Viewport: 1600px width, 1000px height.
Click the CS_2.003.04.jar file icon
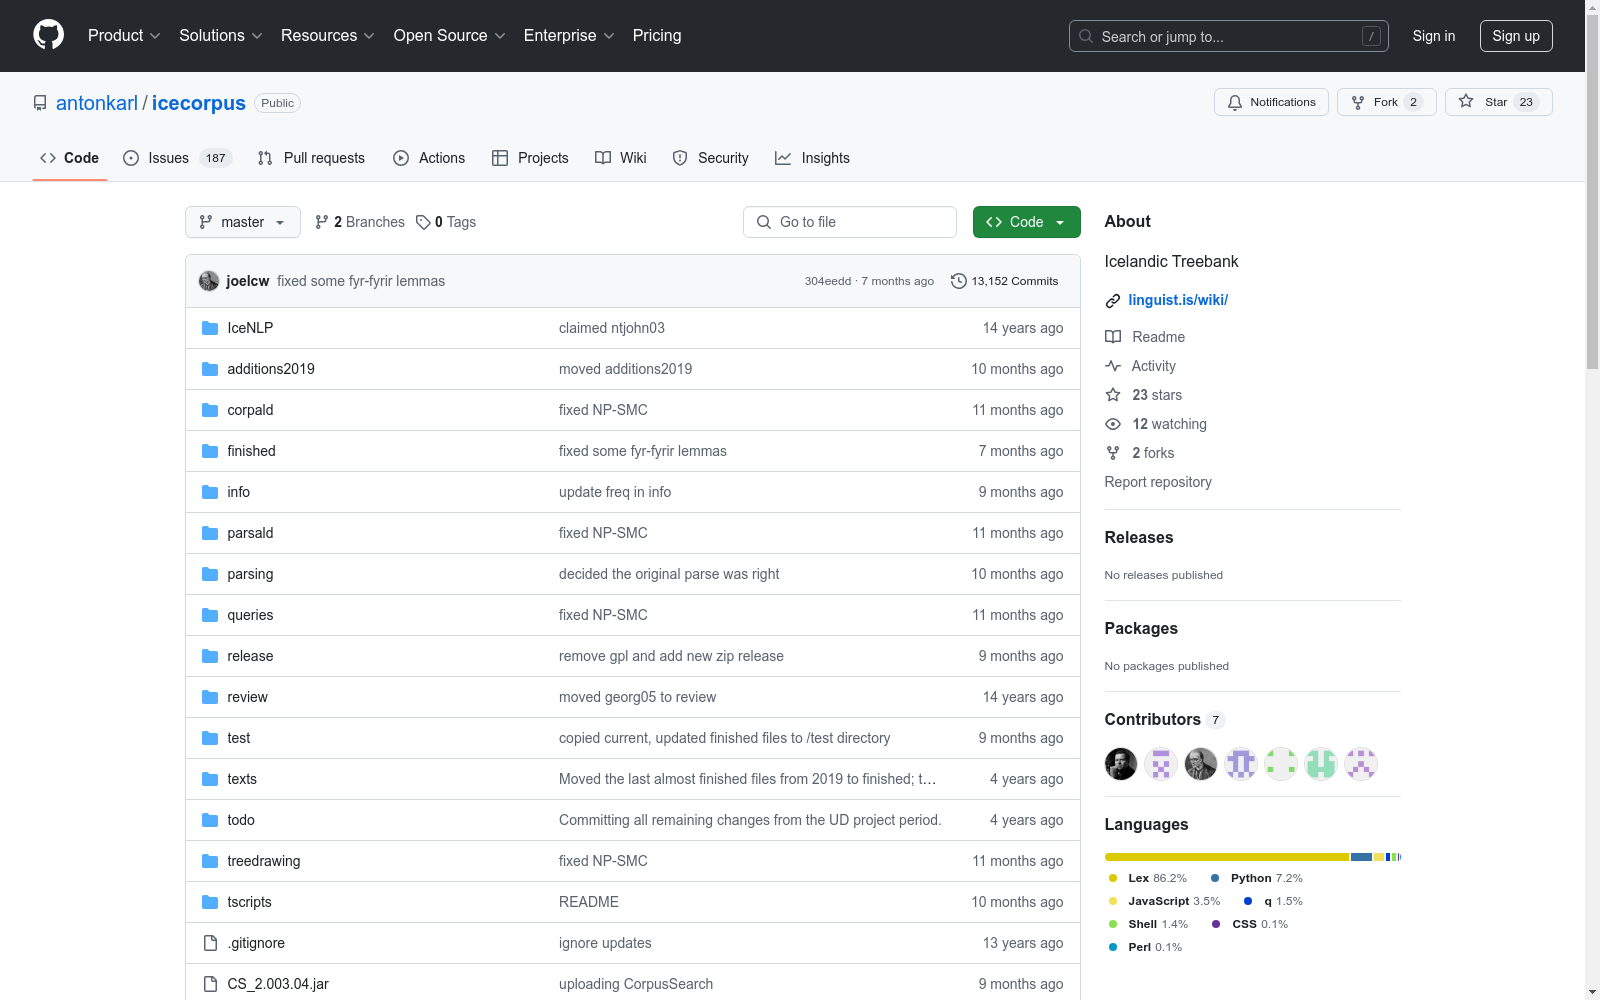pos(210,984)
